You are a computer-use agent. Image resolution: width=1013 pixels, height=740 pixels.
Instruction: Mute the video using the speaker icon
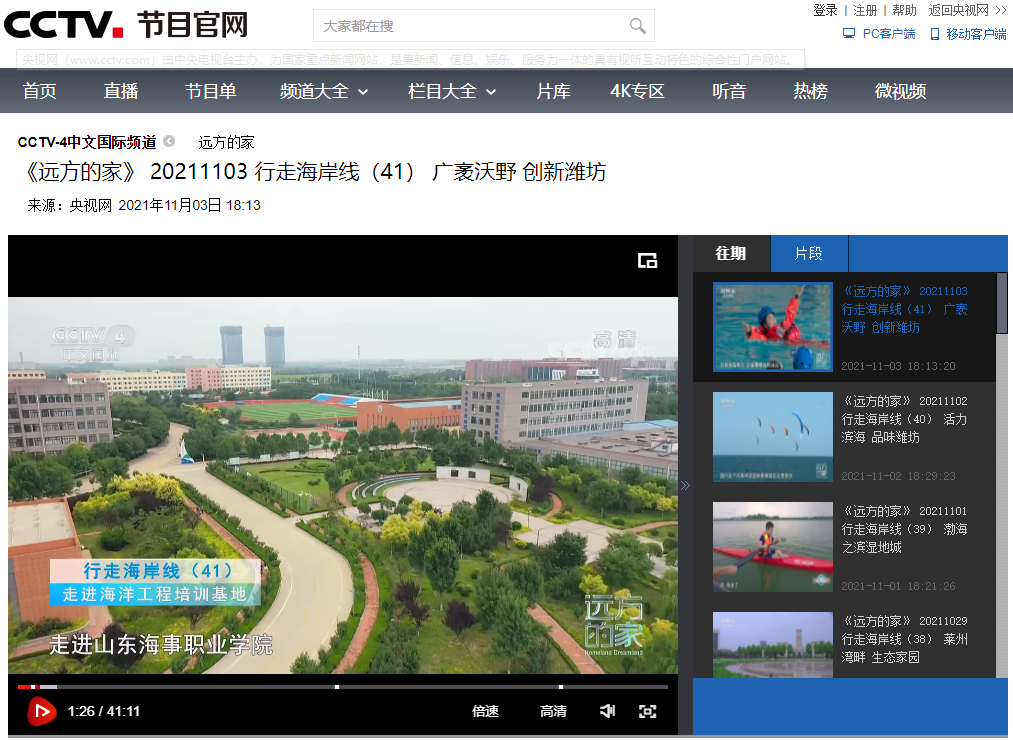coord(607,711)
